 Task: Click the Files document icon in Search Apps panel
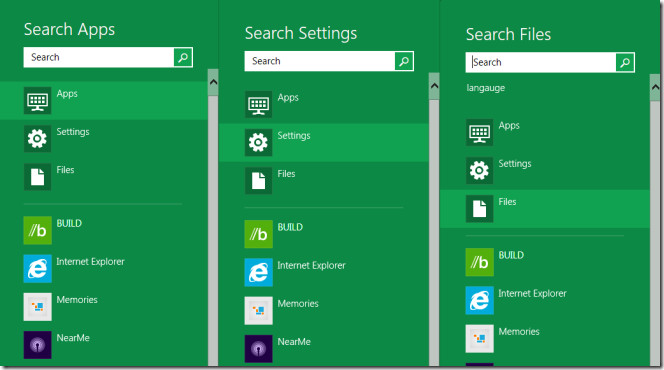tap(37, 177)
